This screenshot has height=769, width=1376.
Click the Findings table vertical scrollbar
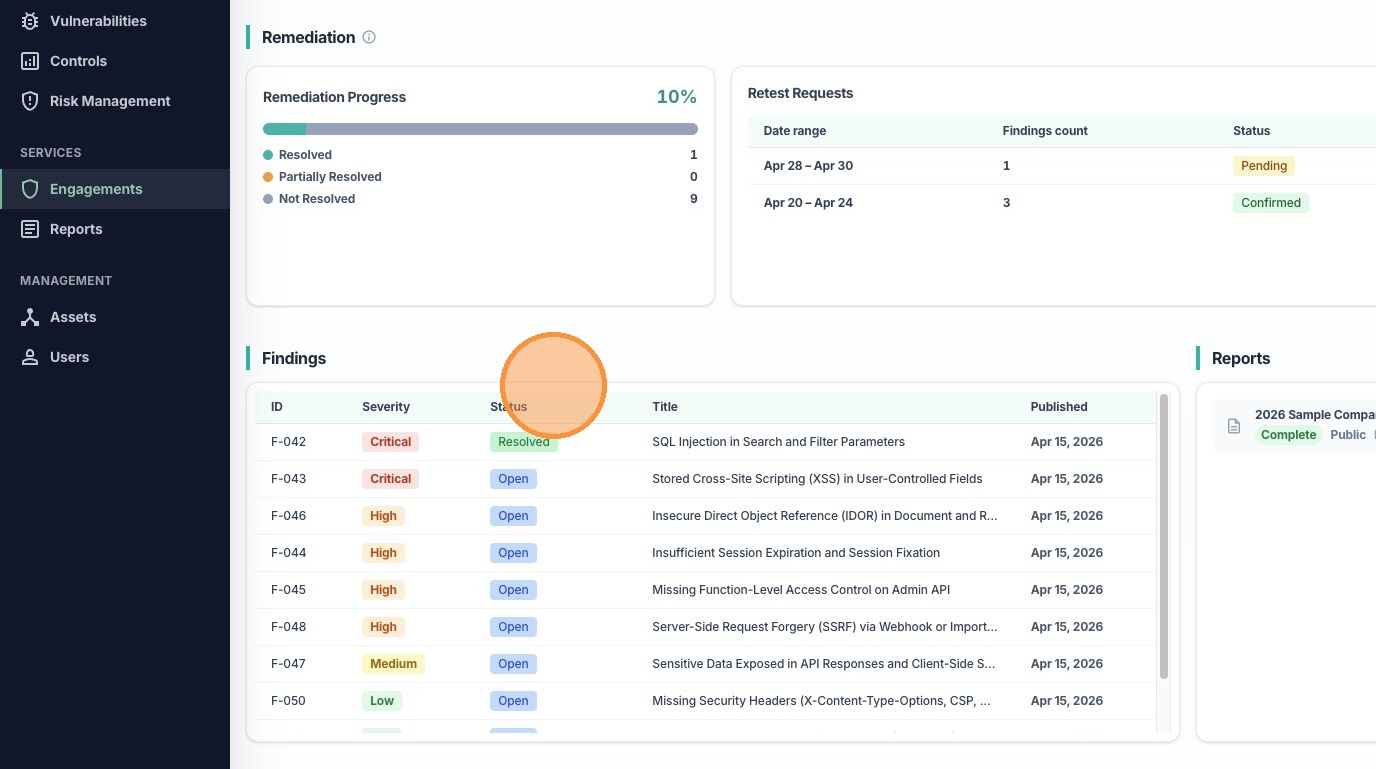pos(1163,536)
